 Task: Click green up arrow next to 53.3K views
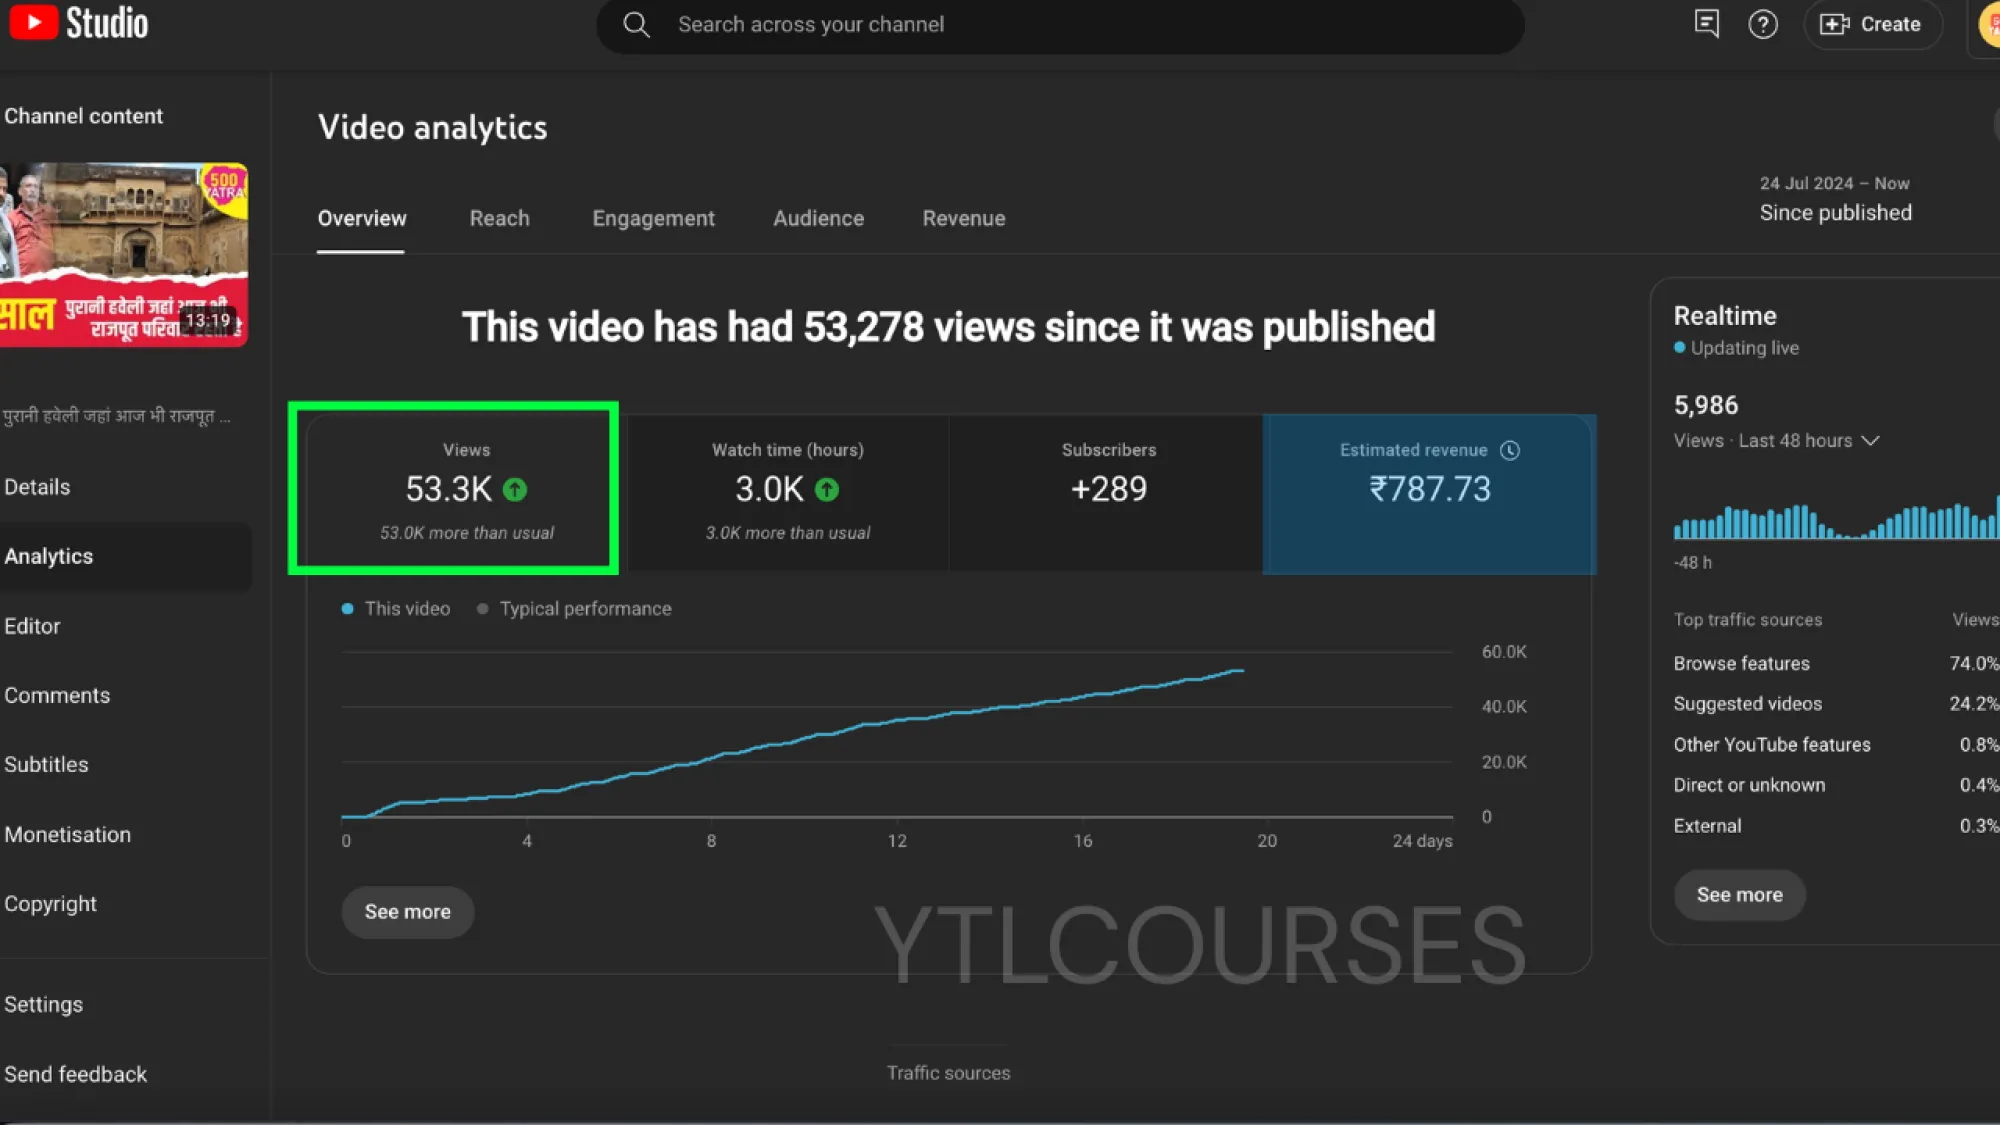(x=515, y=490)
